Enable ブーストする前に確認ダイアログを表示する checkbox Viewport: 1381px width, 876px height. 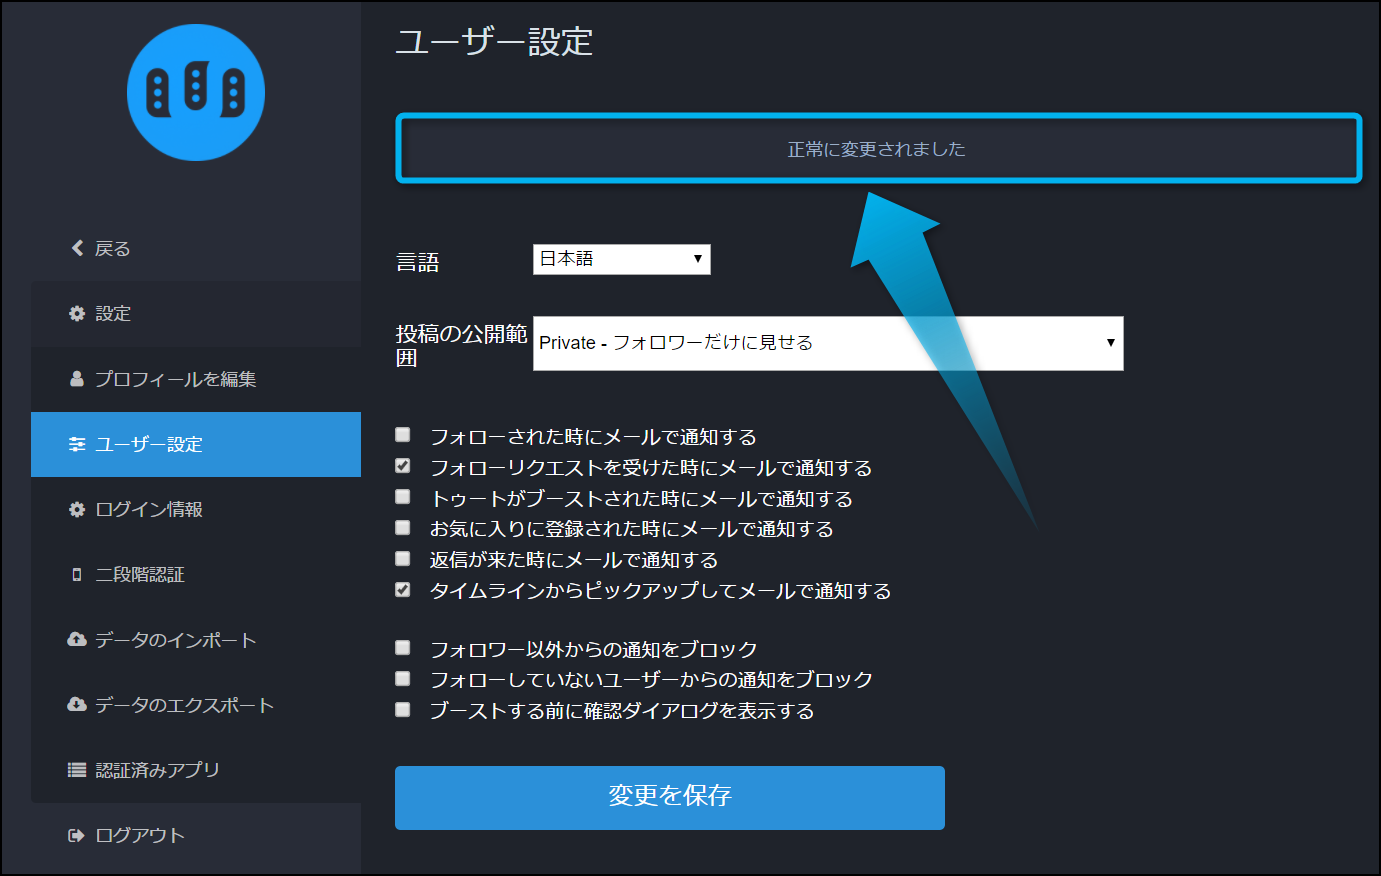pyautogui.click(x=403, y=710)
